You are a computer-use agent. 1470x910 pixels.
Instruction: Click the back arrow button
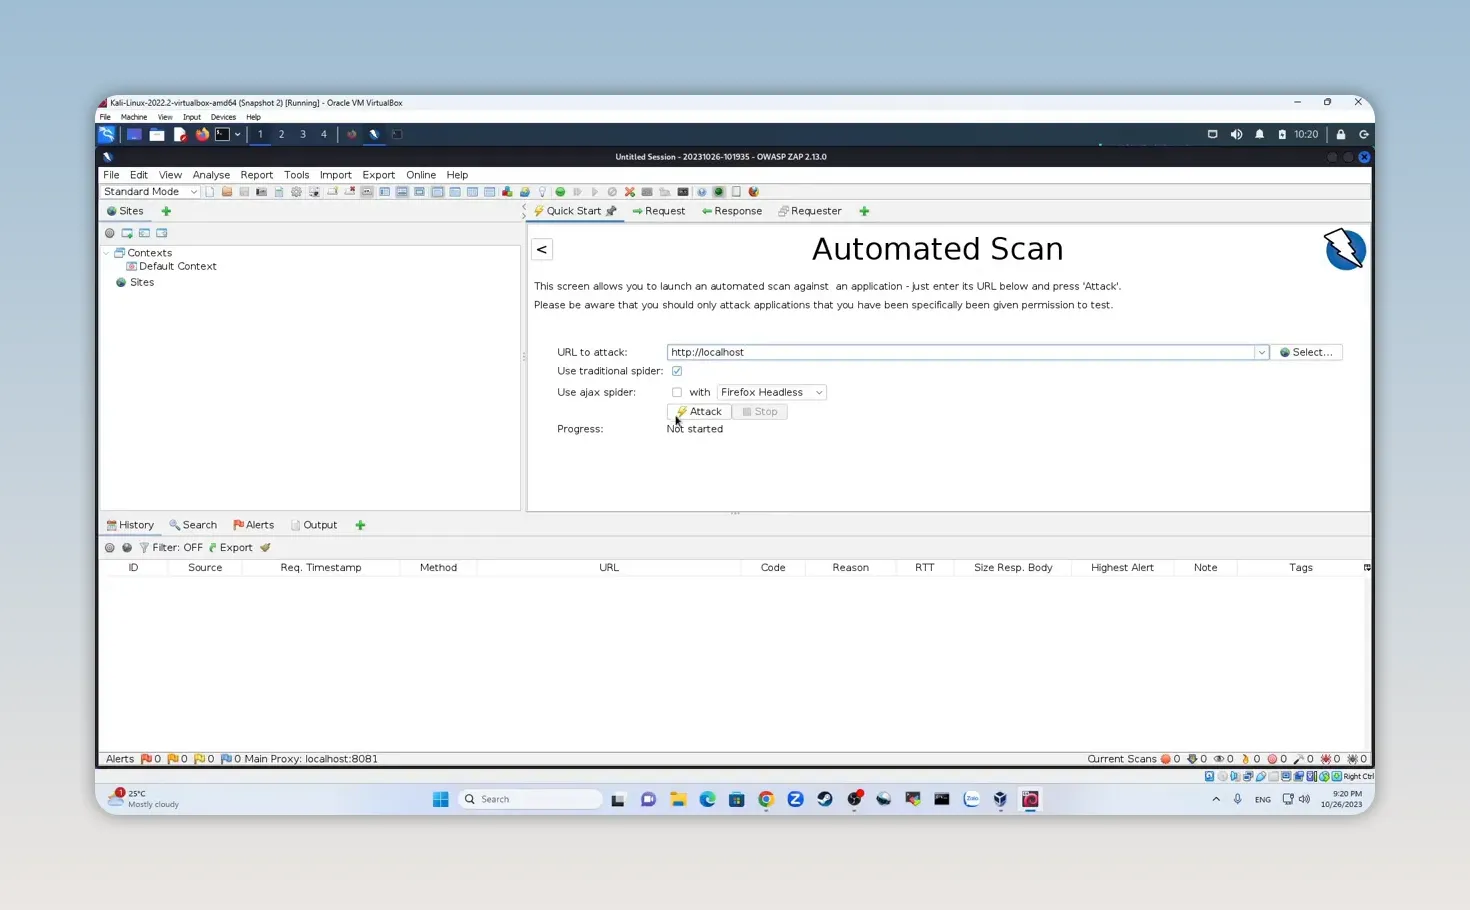coord(542,249)
